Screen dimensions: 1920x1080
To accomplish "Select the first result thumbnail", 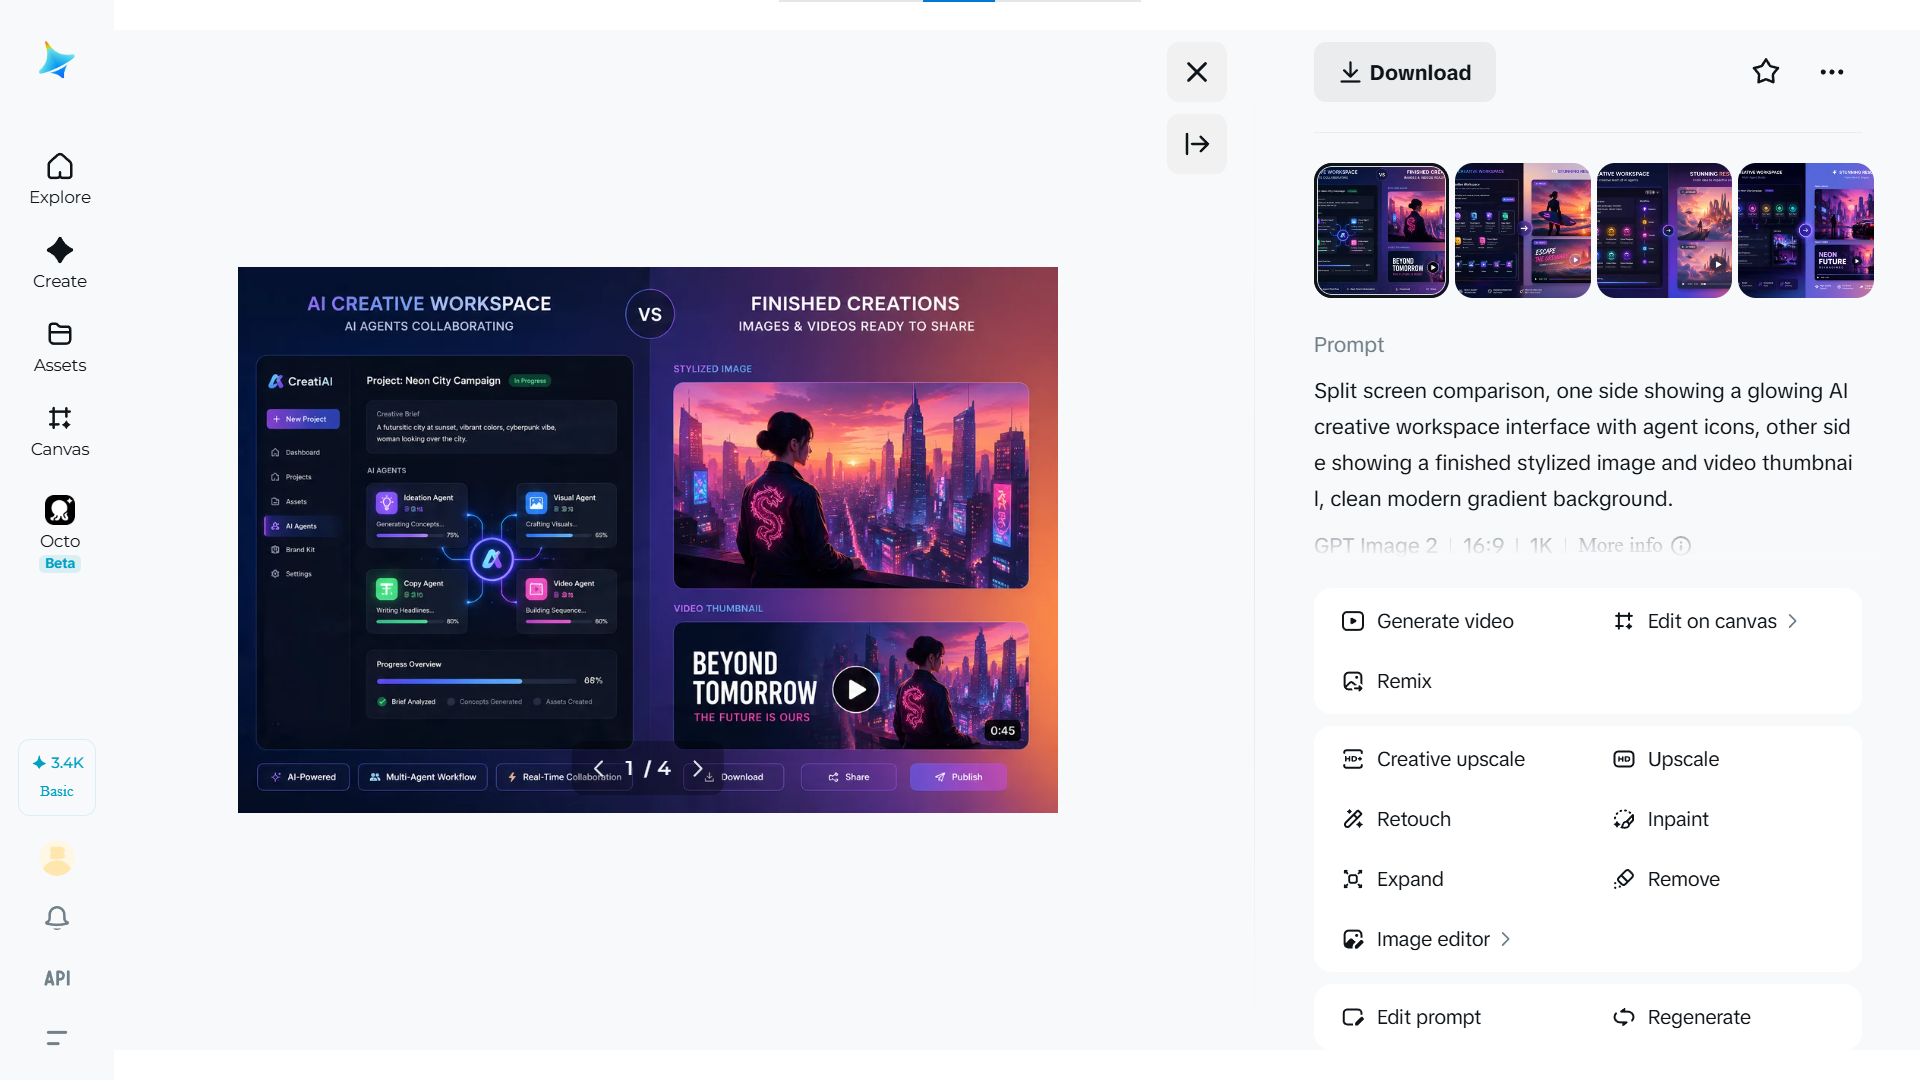I will pos(1381,230).
